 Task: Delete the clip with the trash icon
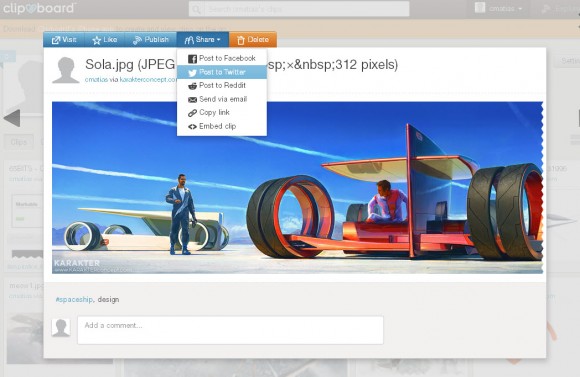(x=253, y=40)
